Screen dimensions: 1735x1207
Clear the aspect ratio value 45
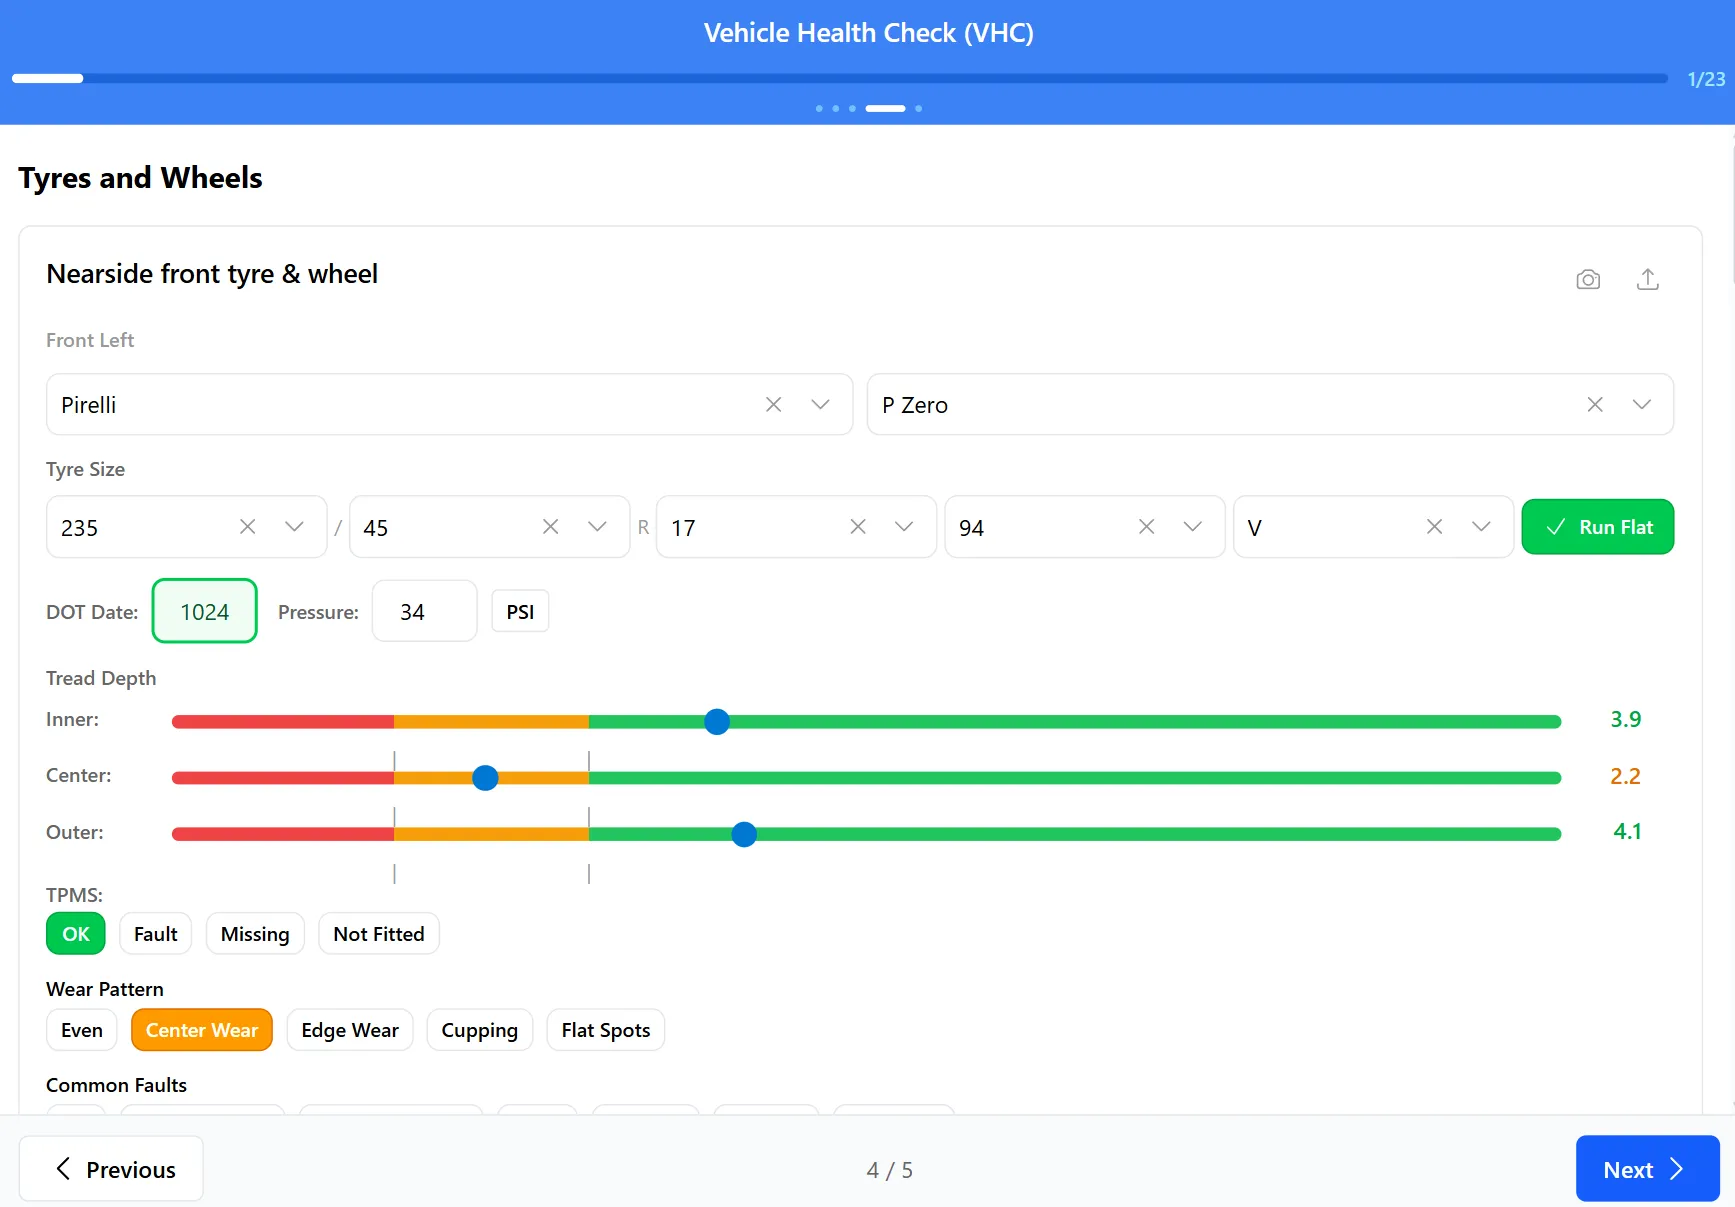click(550, 527)
